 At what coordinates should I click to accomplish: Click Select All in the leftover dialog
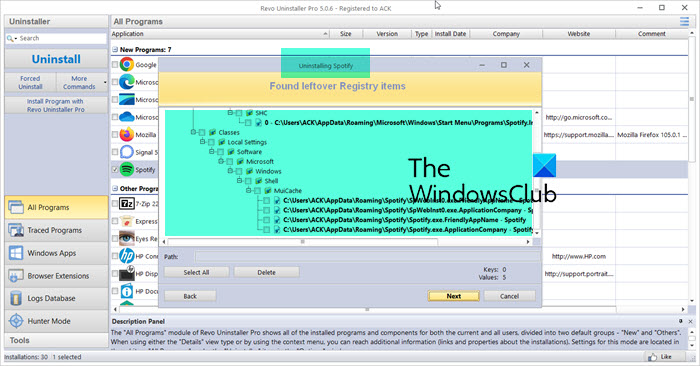196,272
